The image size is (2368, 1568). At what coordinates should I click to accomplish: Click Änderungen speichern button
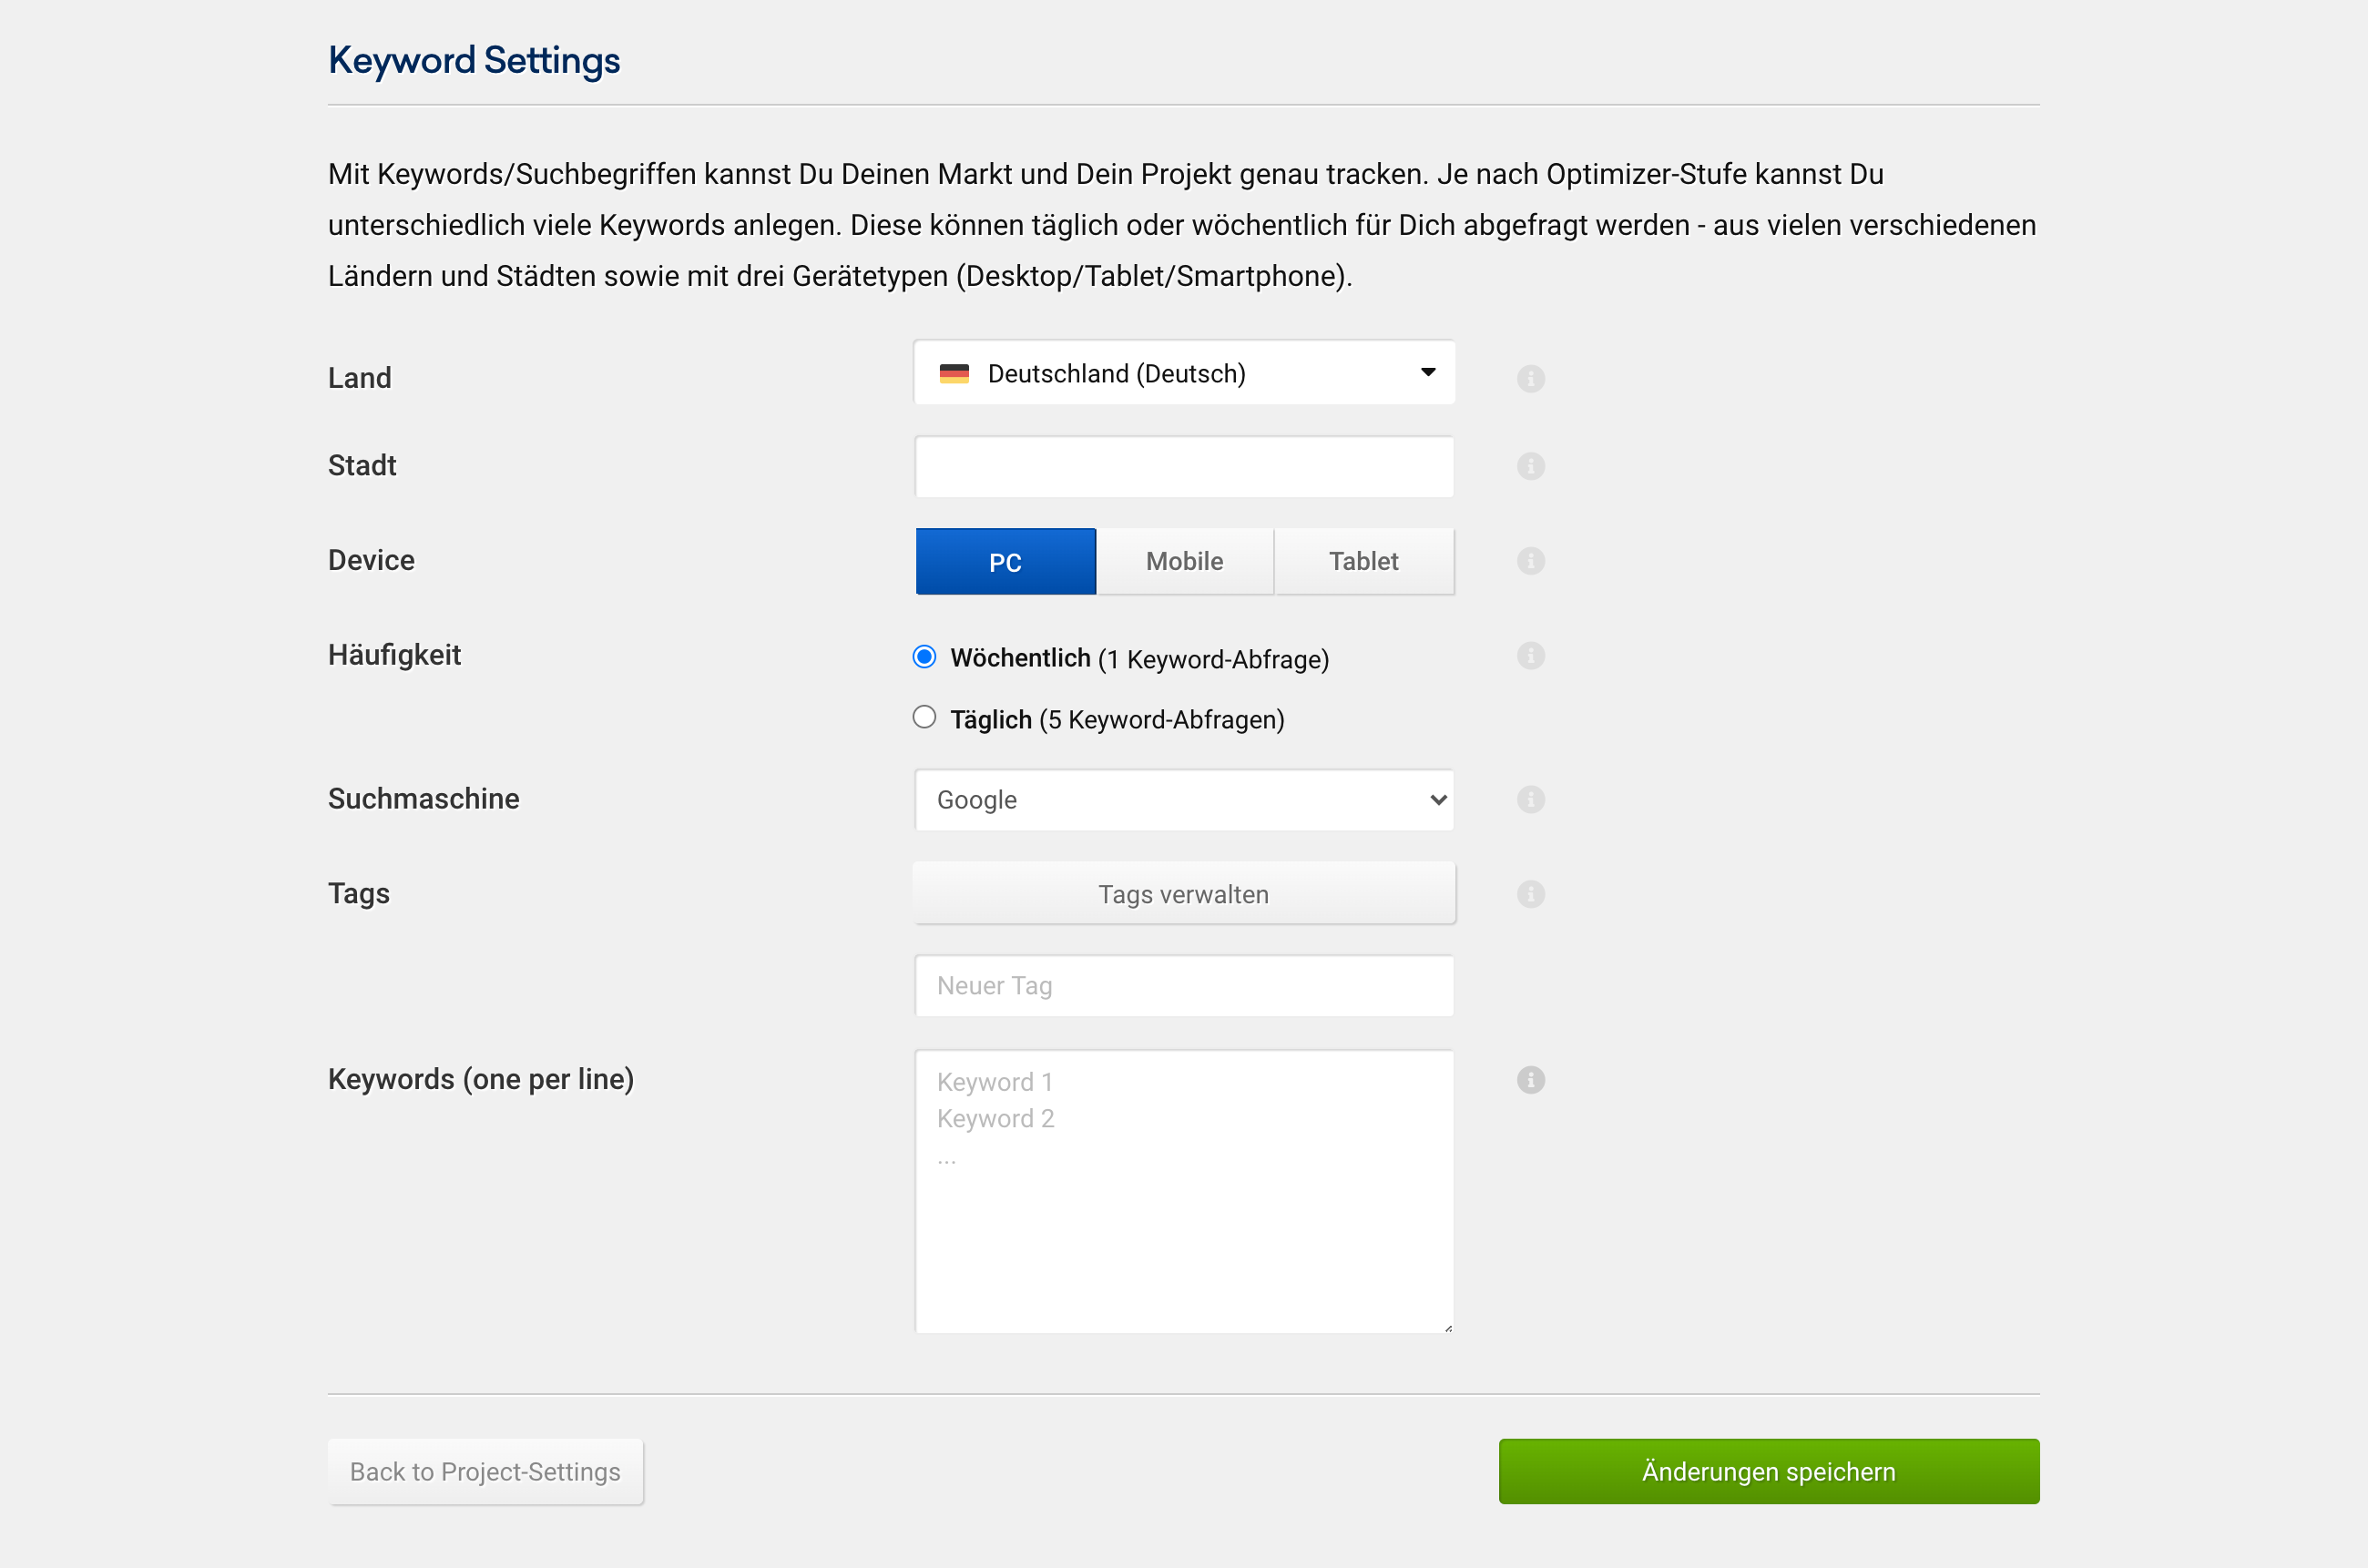[x=1768, y=1471]
